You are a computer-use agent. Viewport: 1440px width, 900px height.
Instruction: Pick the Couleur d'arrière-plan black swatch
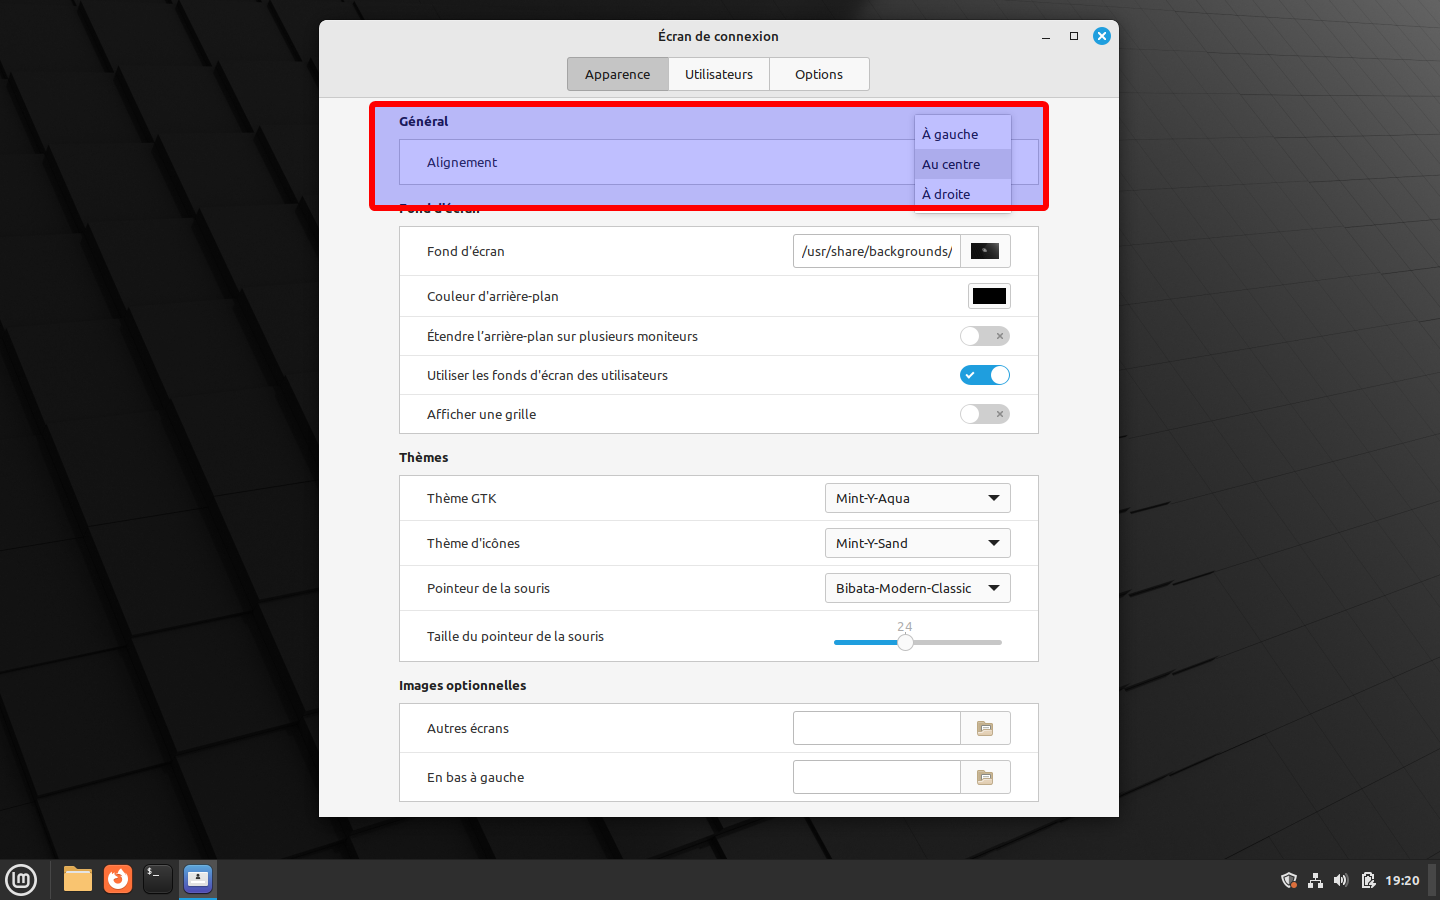[x=989, y=296]
